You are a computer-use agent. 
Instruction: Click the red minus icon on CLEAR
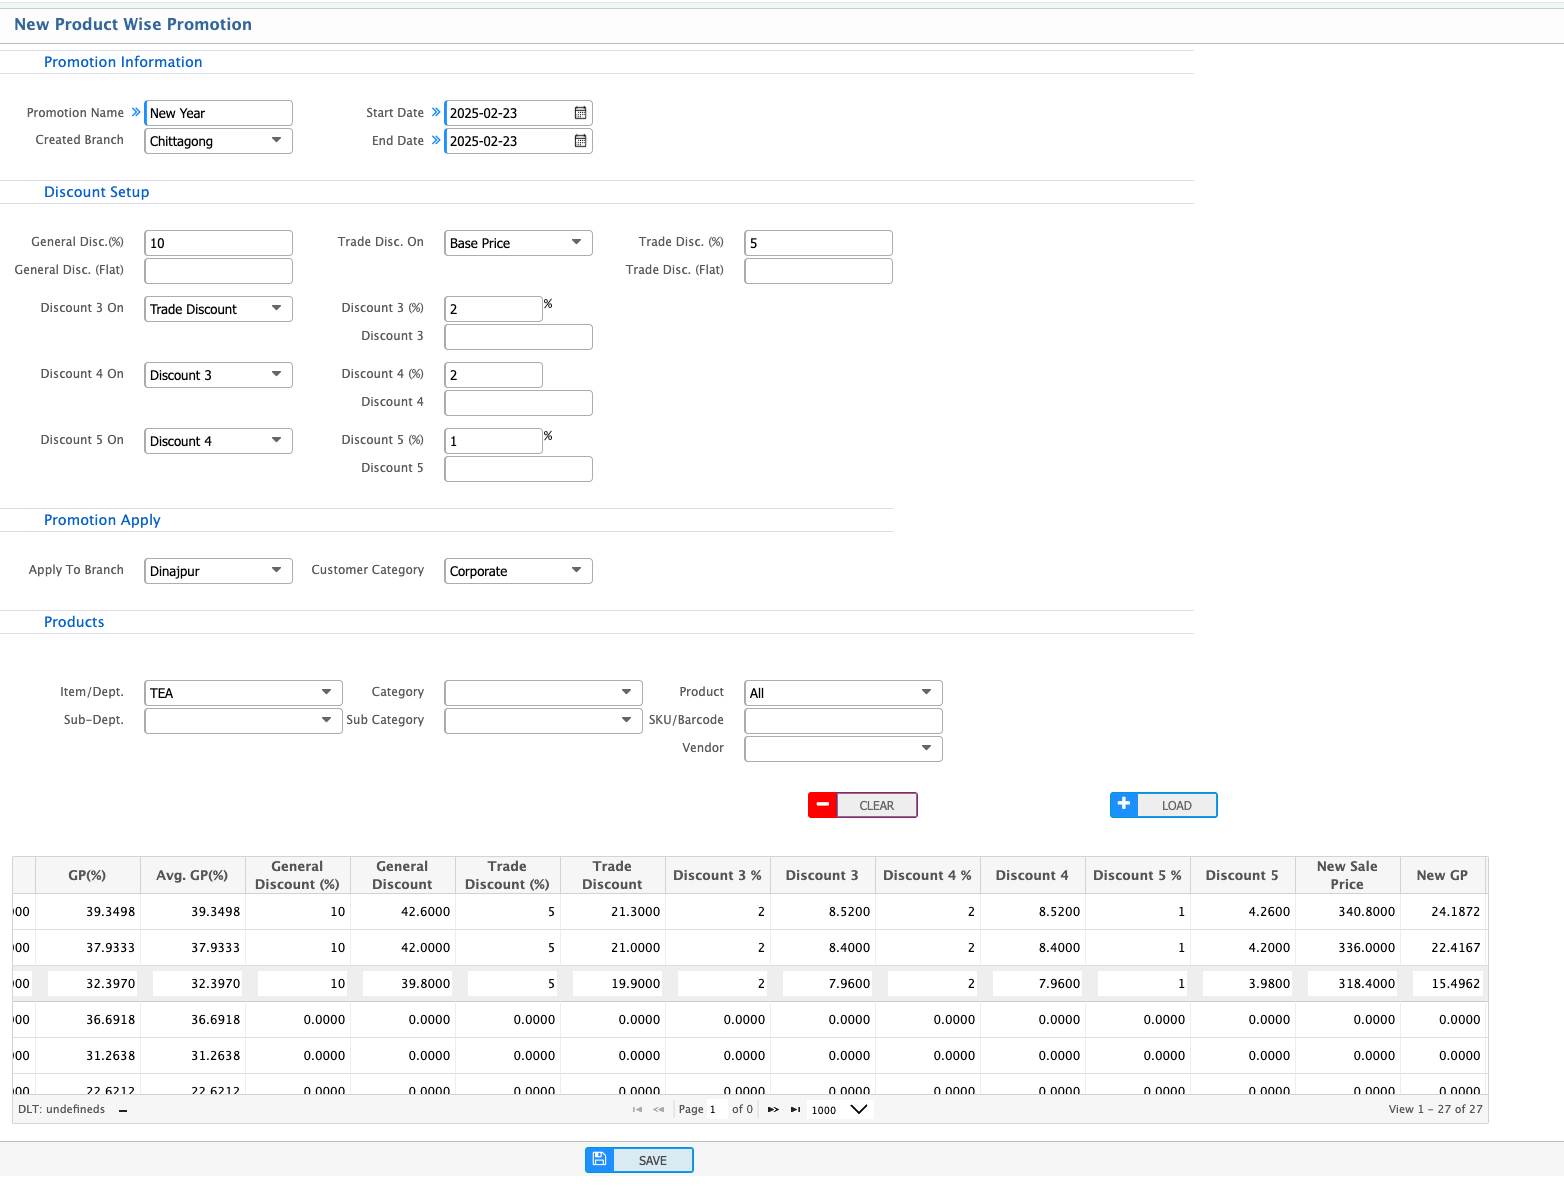point(823,805)
